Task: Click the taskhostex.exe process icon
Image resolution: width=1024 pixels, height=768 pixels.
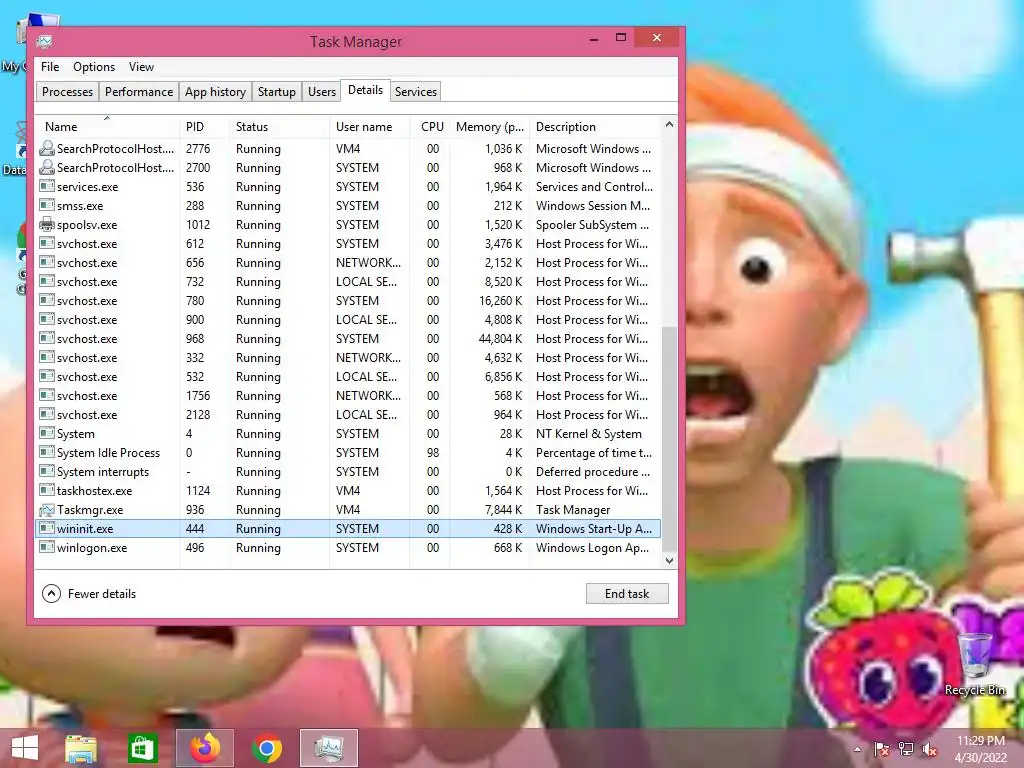Action: (47, 490)
